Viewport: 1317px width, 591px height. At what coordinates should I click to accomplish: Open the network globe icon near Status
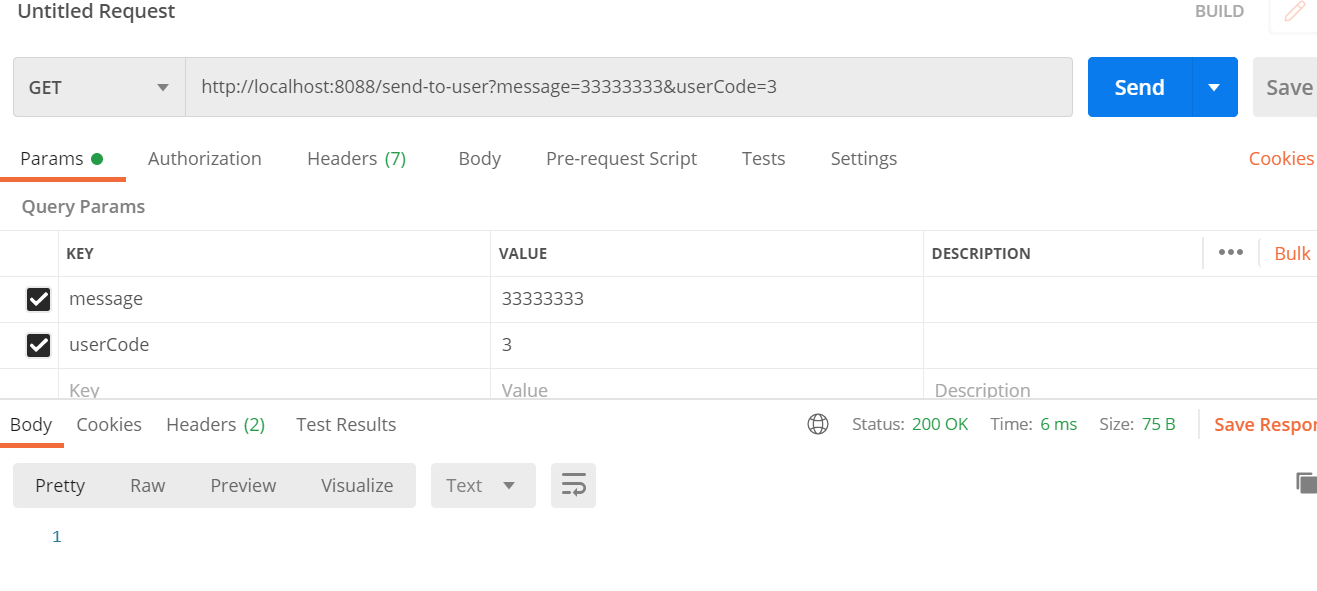818,424
